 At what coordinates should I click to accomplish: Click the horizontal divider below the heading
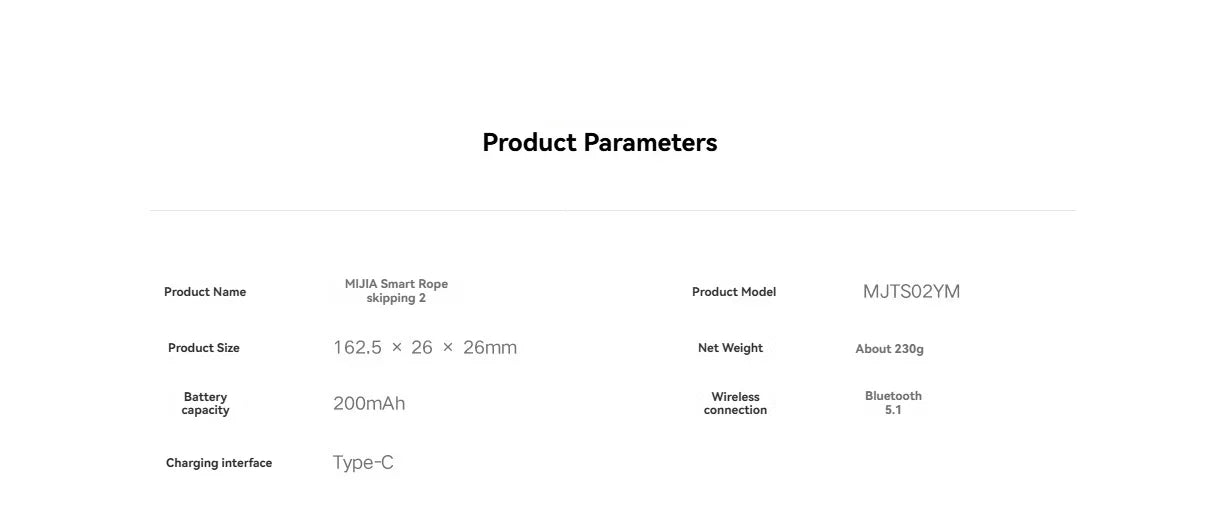(x=612, y=211)
